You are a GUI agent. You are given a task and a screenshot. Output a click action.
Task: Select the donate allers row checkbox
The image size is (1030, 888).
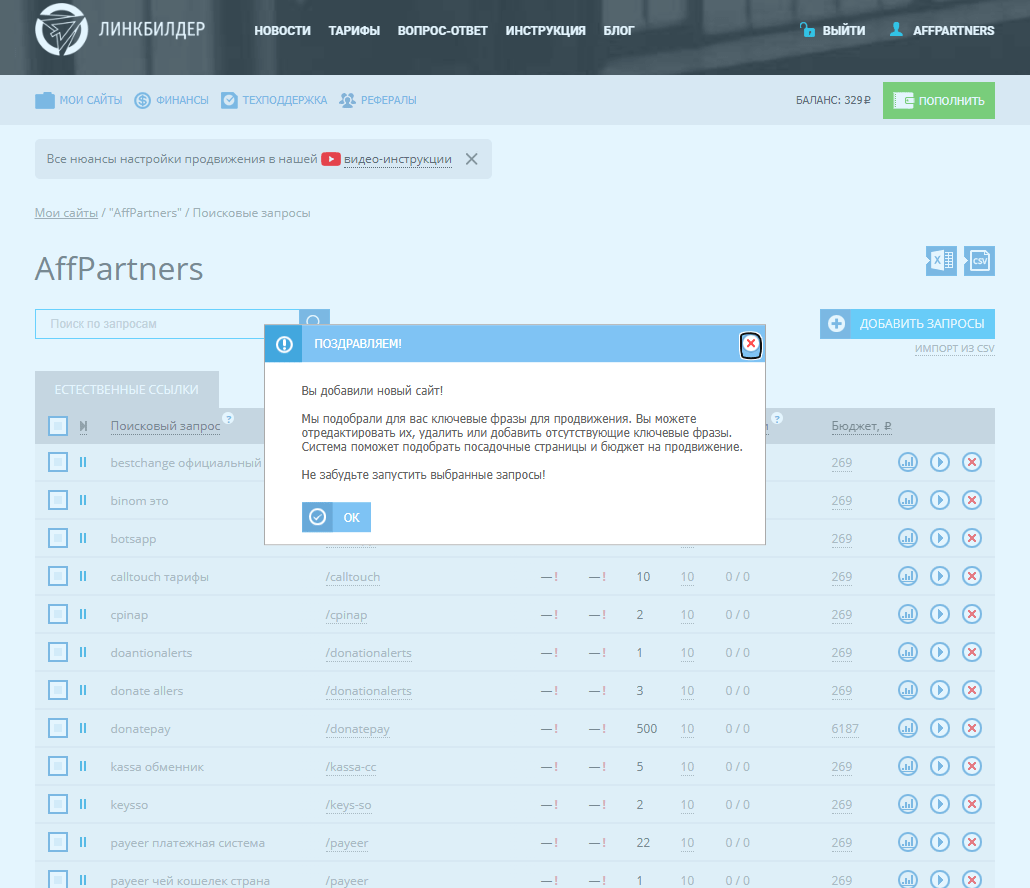tap(58, 691)
